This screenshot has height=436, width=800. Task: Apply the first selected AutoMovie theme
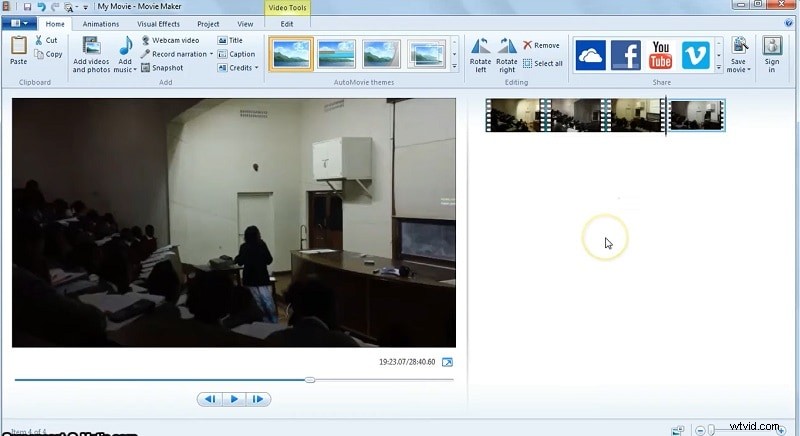[291, 54]
